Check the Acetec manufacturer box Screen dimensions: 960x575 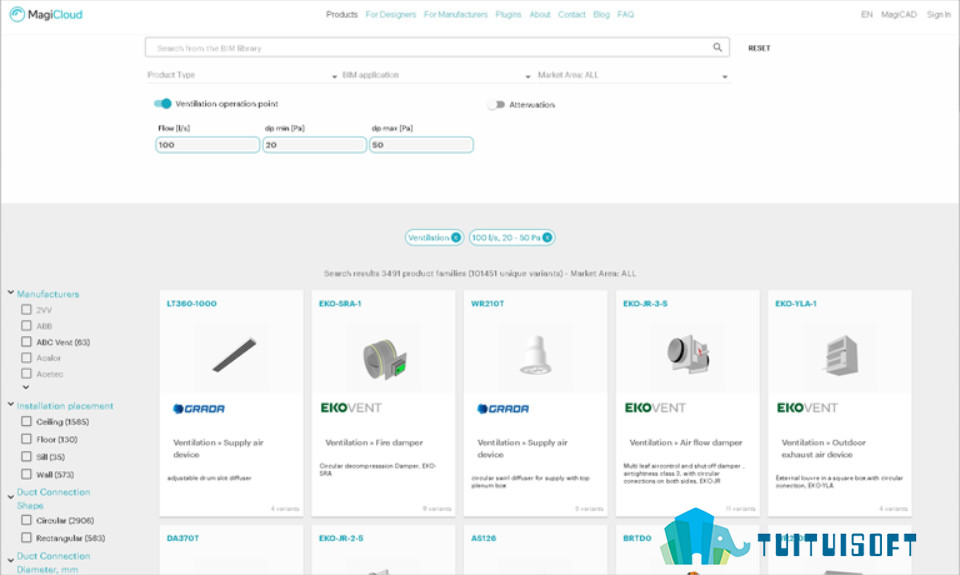[26, 374]
